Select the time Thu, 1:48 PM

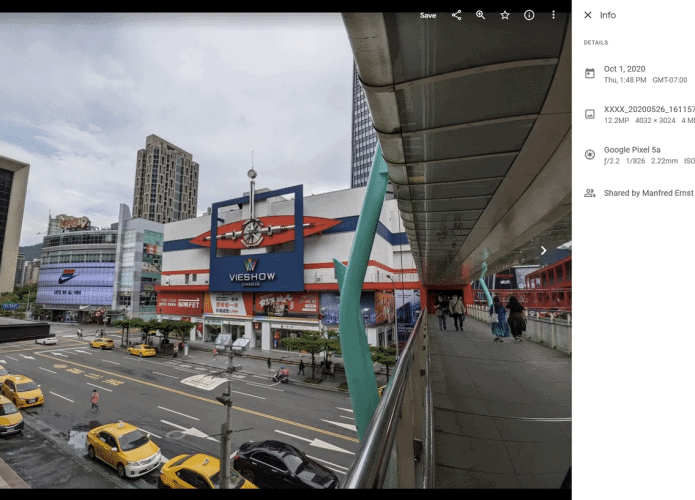coord(625,80)
